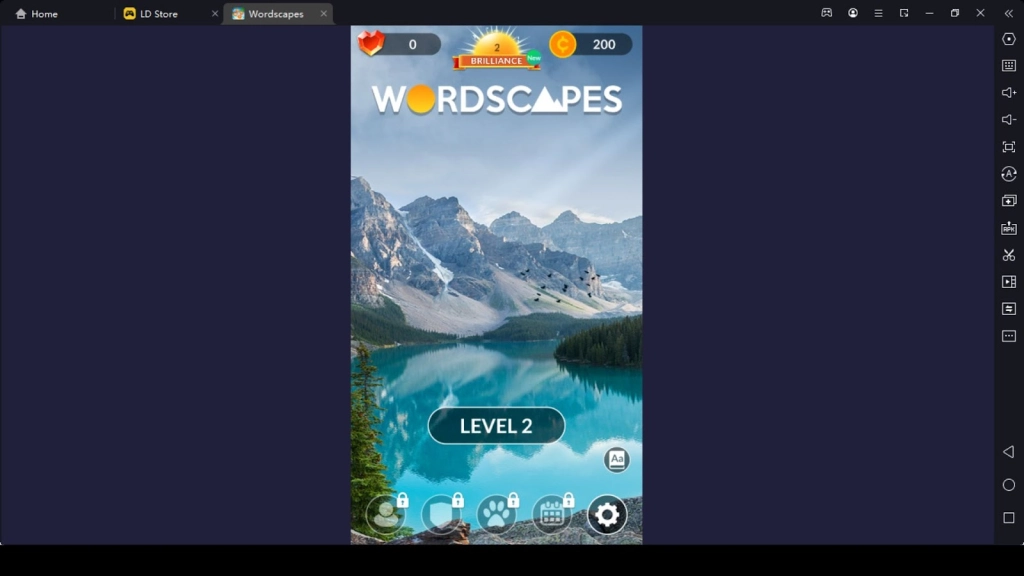
Task: Open the Wordscapes settings gear
Action: (607, 515)
